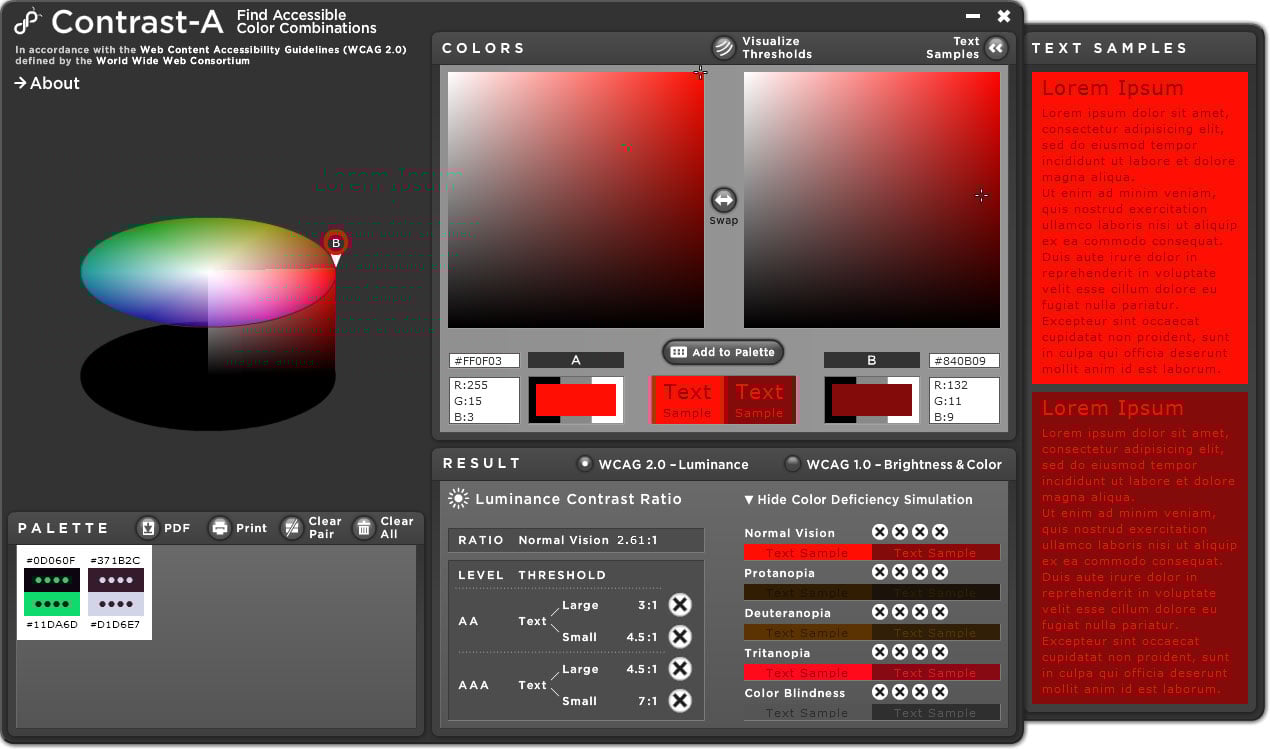1270x749 pixels.
Task: Pick a shade in the left color gradient
Action: [x=575, y=200]
